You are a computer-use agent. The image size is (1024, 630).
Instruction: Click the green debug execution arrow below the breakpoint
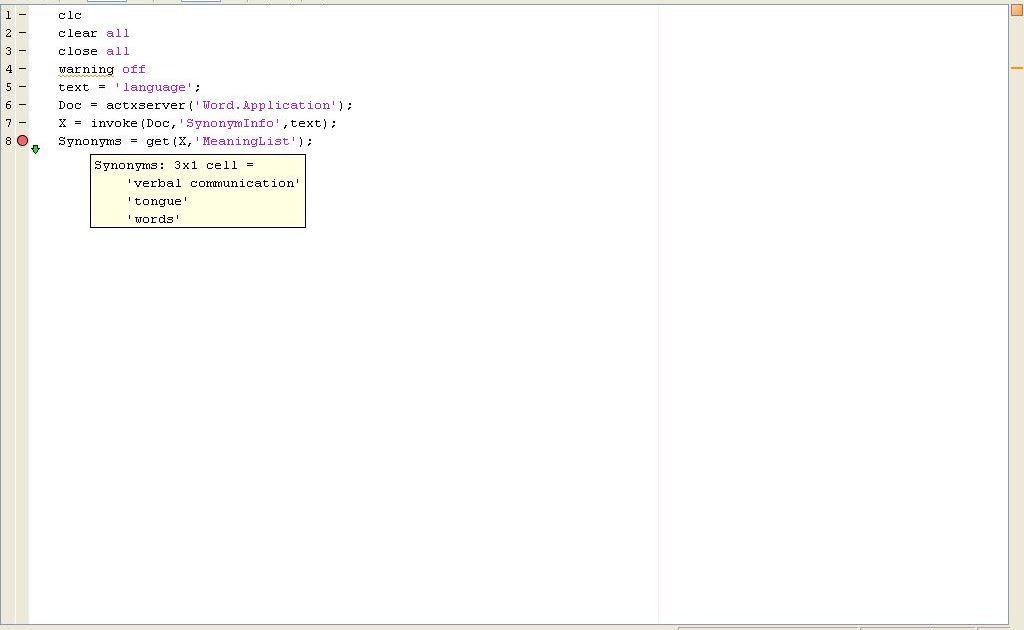[36, 149]
